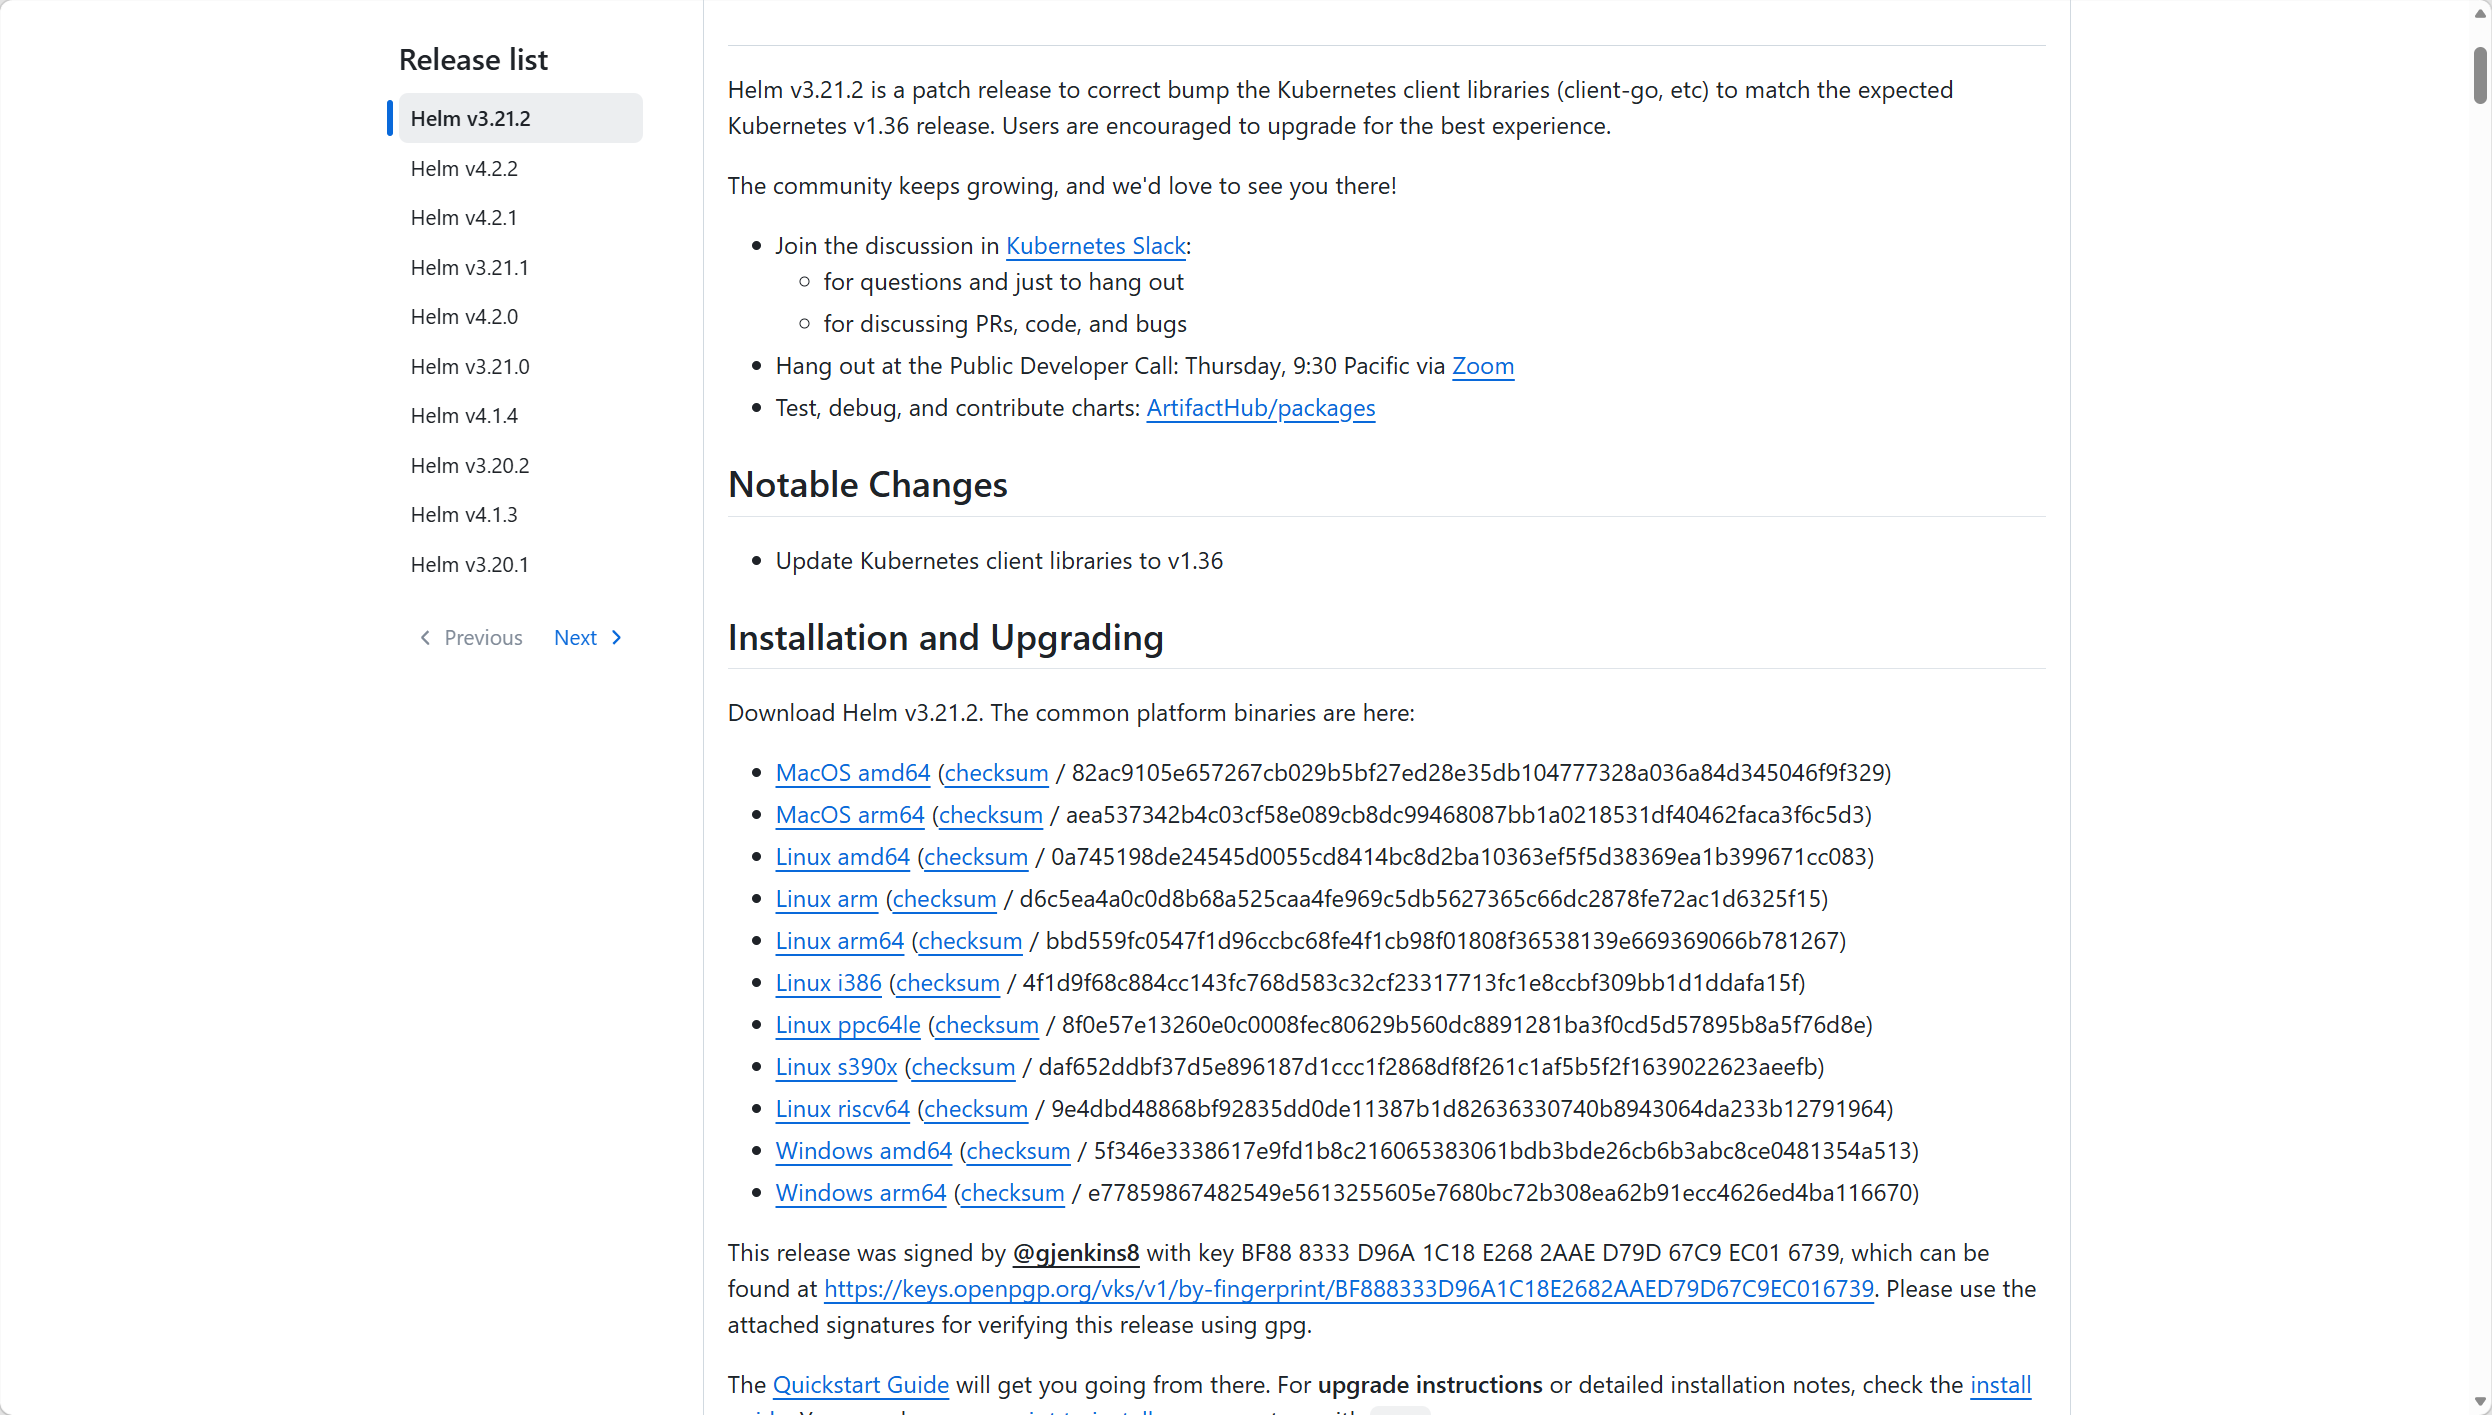
Task: Download Linux i386 binary
Action: coord(829,982)
